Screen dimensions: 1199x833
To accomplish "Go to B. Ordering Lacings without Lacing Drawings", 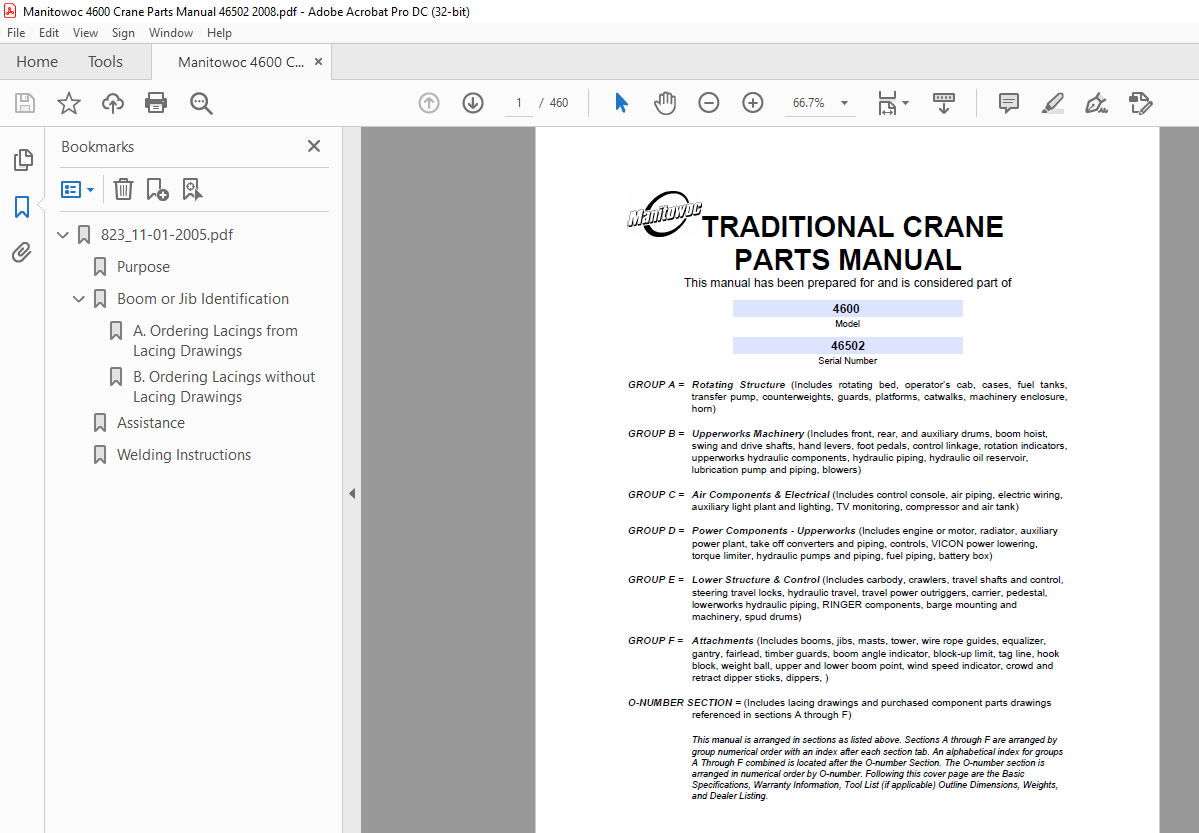I will point(223,387).
